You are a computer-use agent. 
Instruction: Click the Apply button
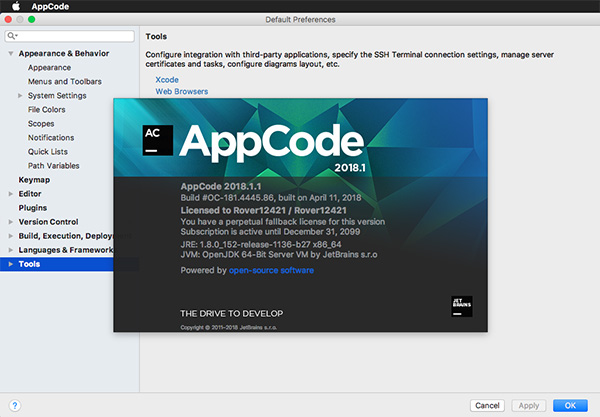click(x=529, y=406)
